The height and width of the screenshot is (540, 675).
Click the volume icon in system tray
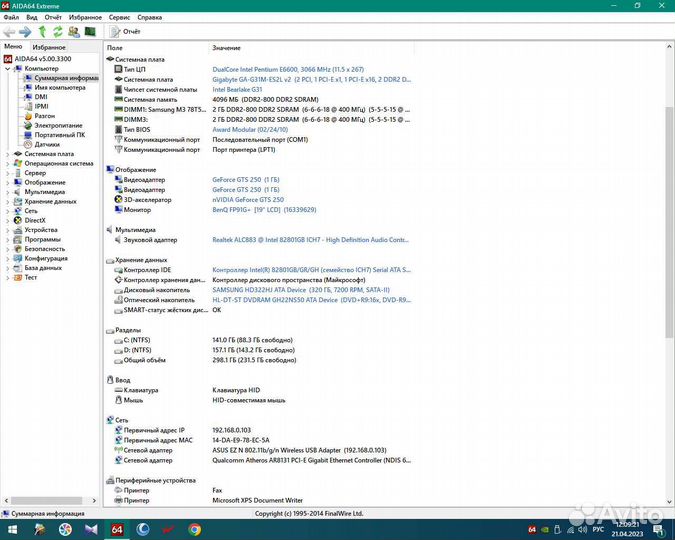pos(583,529)
